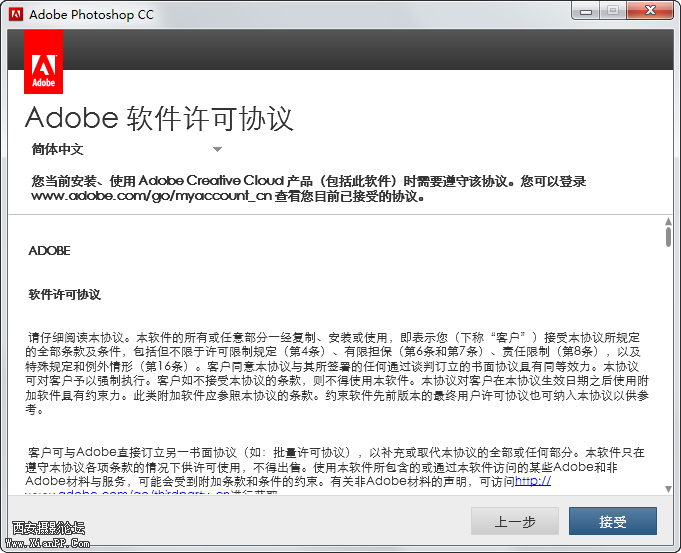Click the Adobe 软件许可协议 heading
Screen dimensions: 681x553
click(158, 118)
